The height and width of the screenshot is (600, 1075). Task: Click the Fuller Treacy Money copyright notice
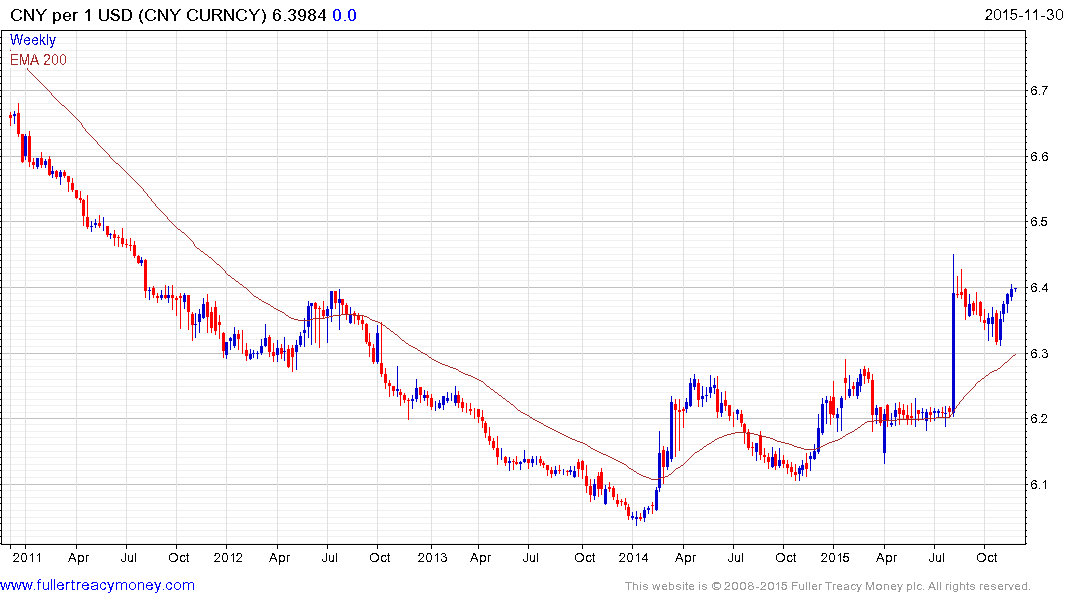pos(827,586)
